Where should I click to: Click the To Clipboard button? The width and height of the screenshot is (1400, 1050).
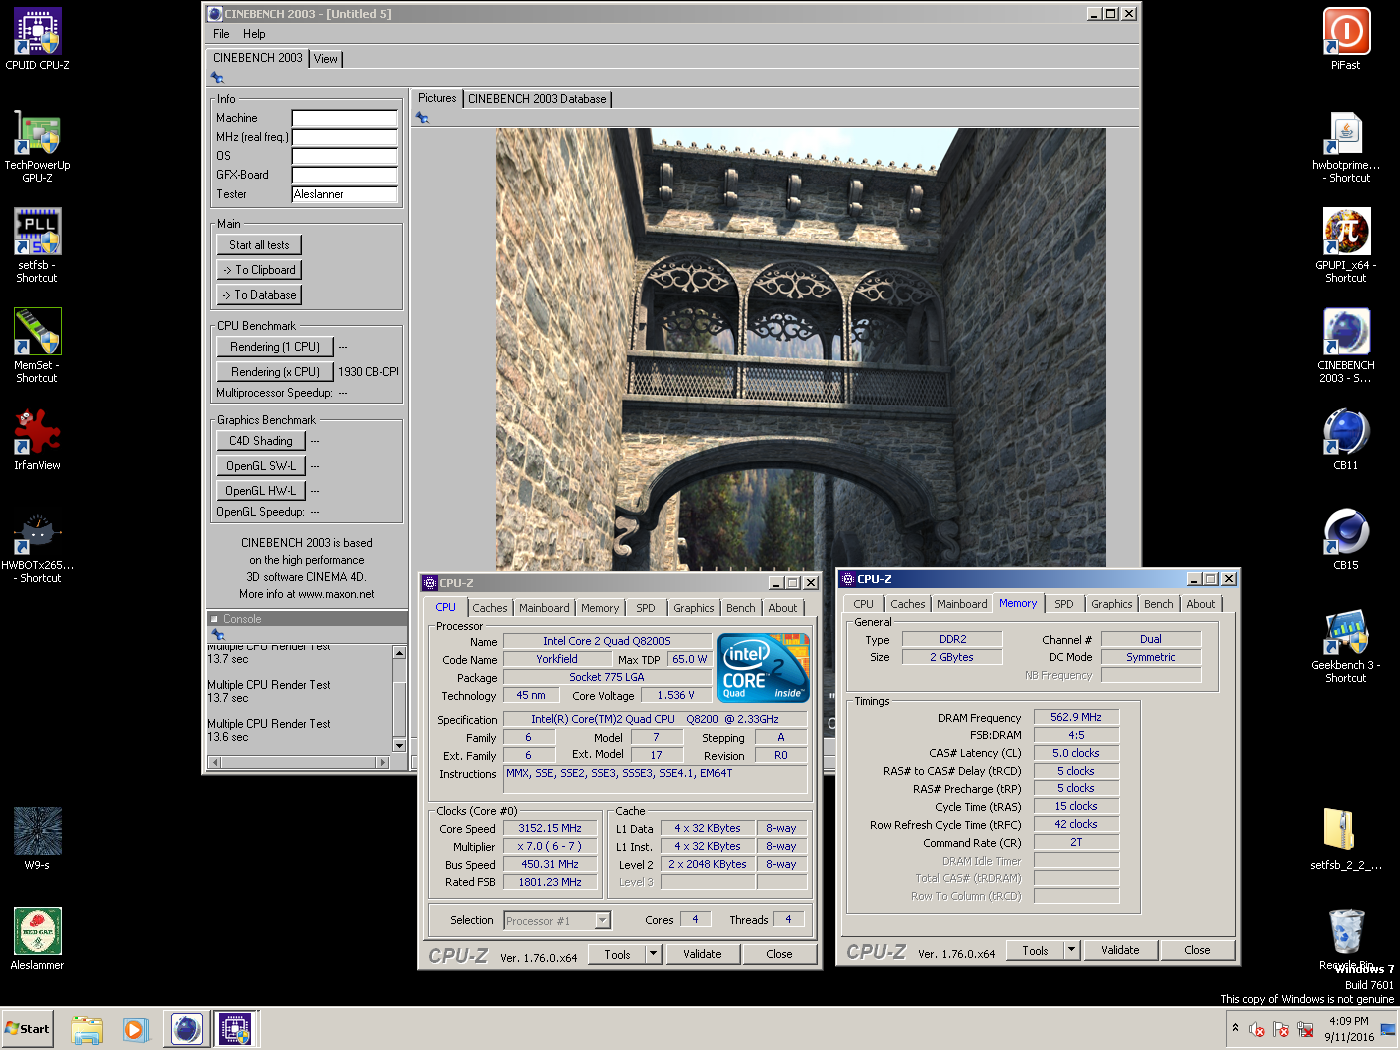pyautogui.click(x=259, y=270)
